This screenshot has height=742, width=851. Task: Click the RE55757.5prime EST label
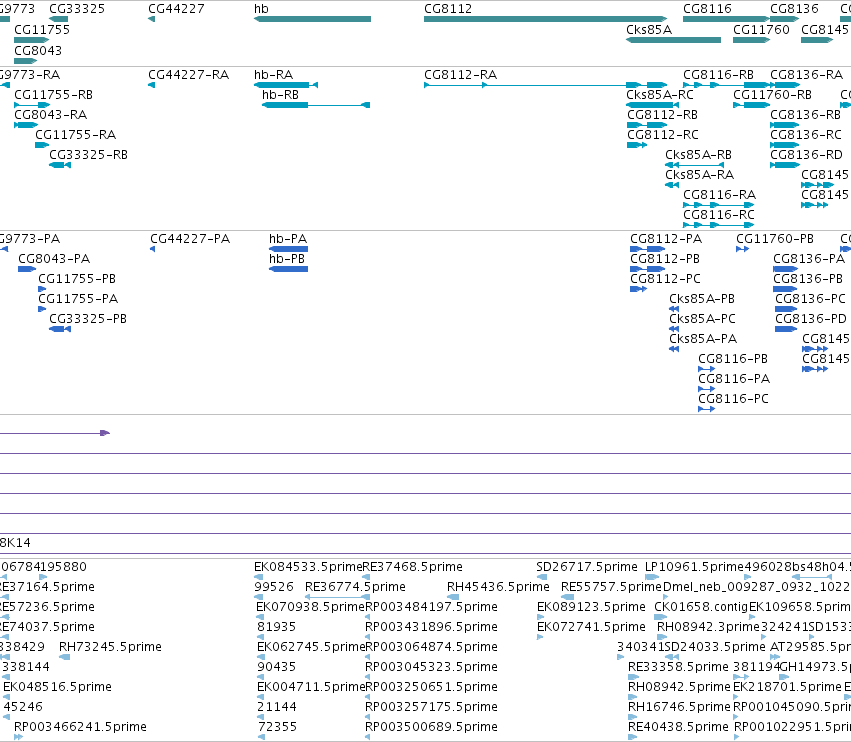coord(612,587)
